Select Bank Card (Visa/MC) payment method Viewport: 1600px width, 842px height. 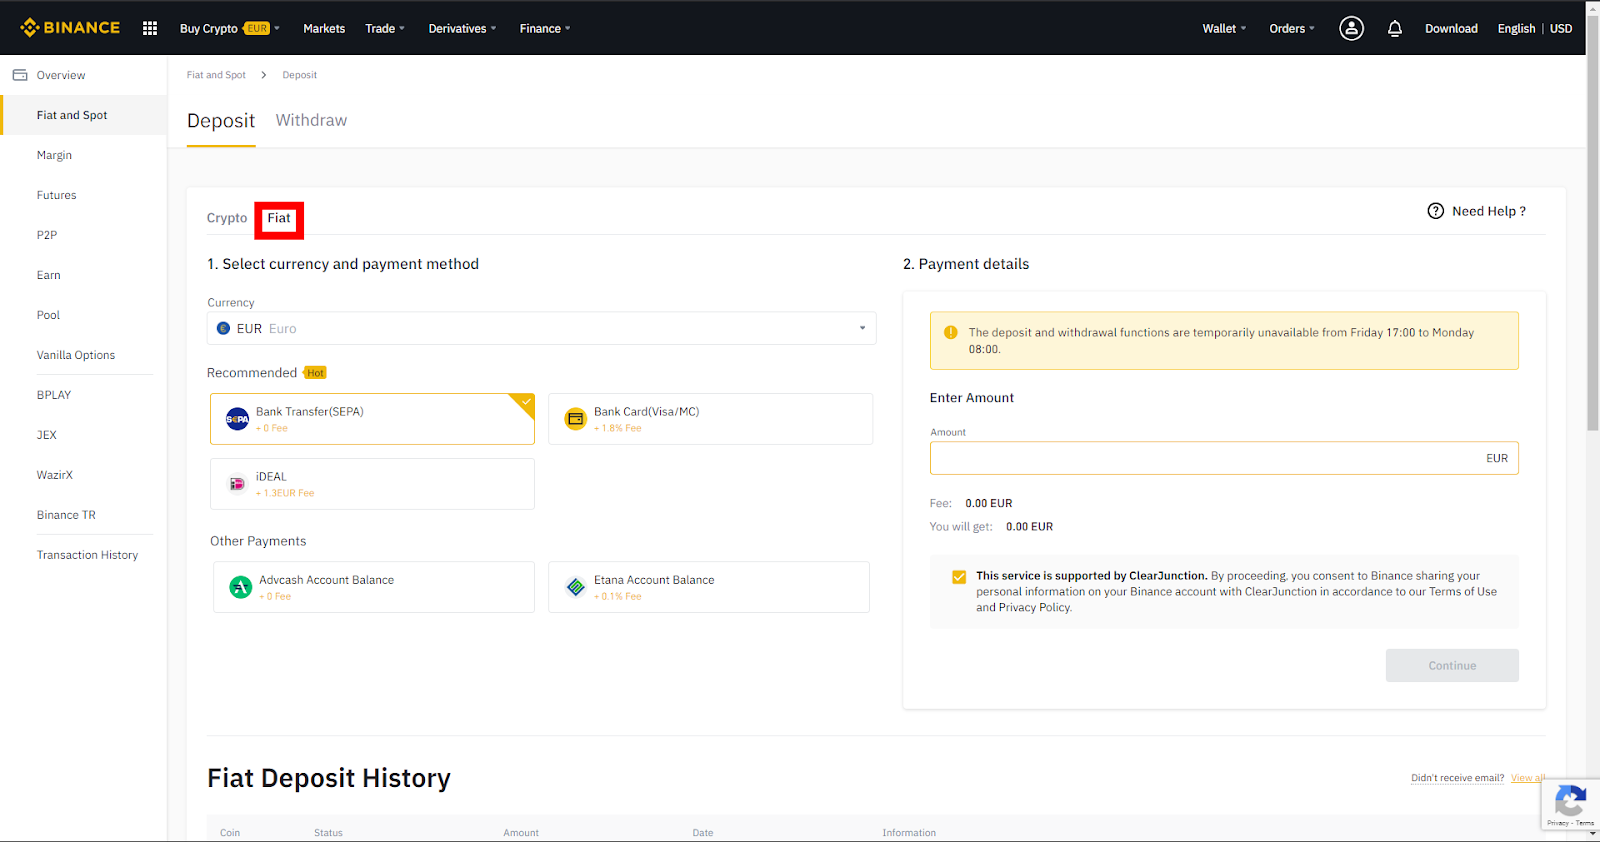click(x=710, y=419)
